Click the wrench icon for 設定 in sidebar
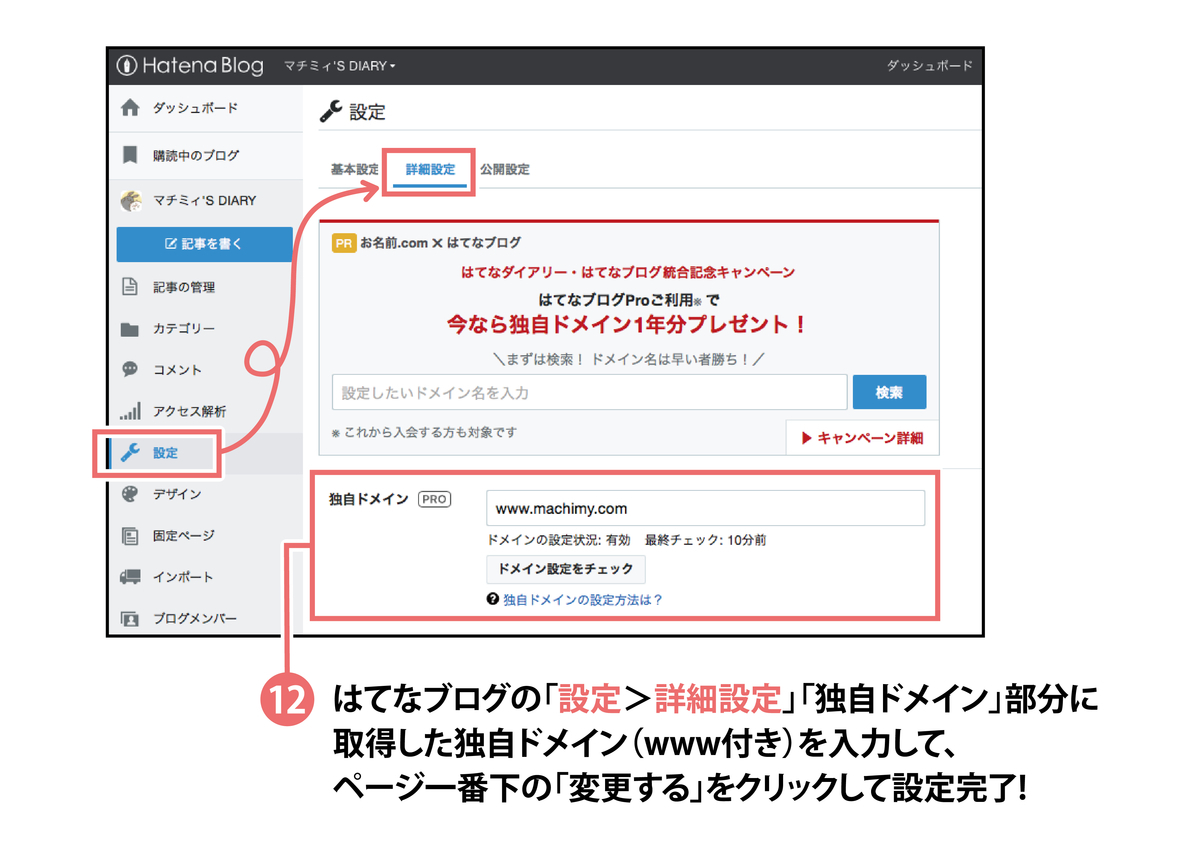Viewport: 1200px width, 852px height. tap(130, 453)
